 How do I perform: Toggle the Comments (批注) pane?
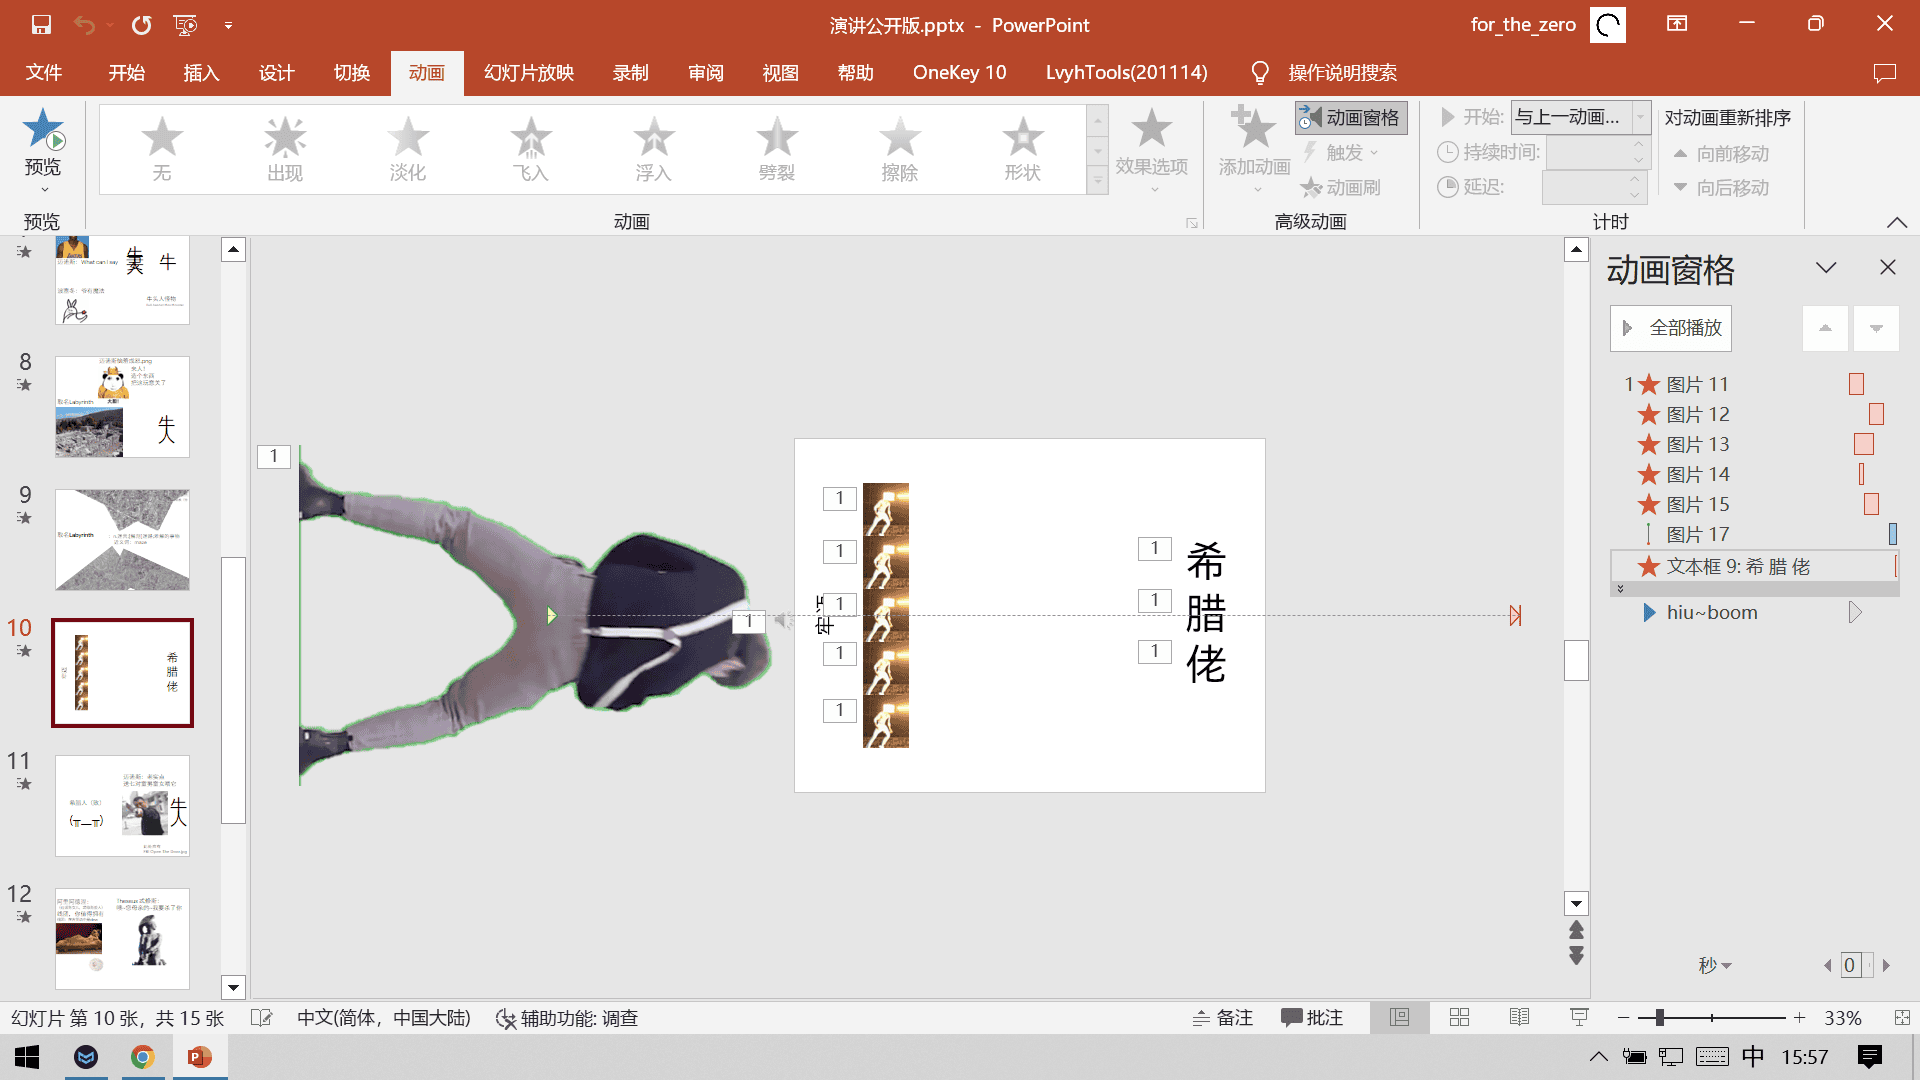pos(1312,1017)
